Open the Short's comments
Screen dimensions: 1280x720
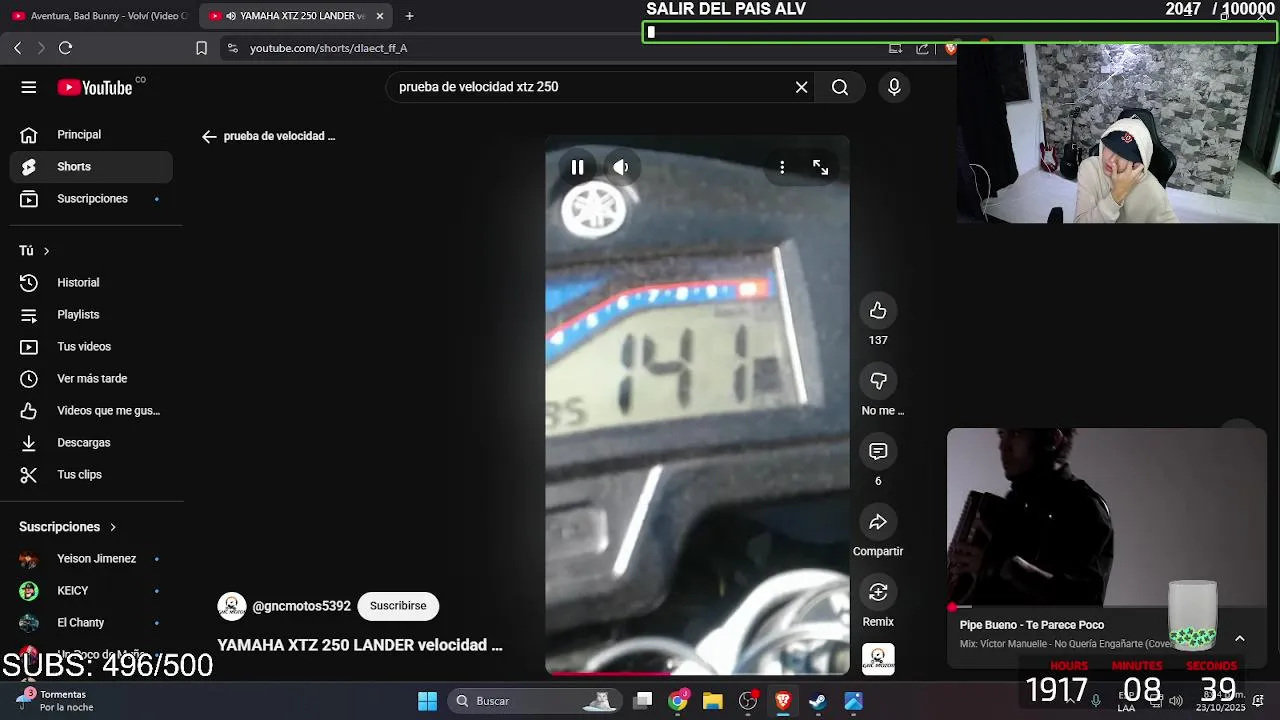[878, 452]
